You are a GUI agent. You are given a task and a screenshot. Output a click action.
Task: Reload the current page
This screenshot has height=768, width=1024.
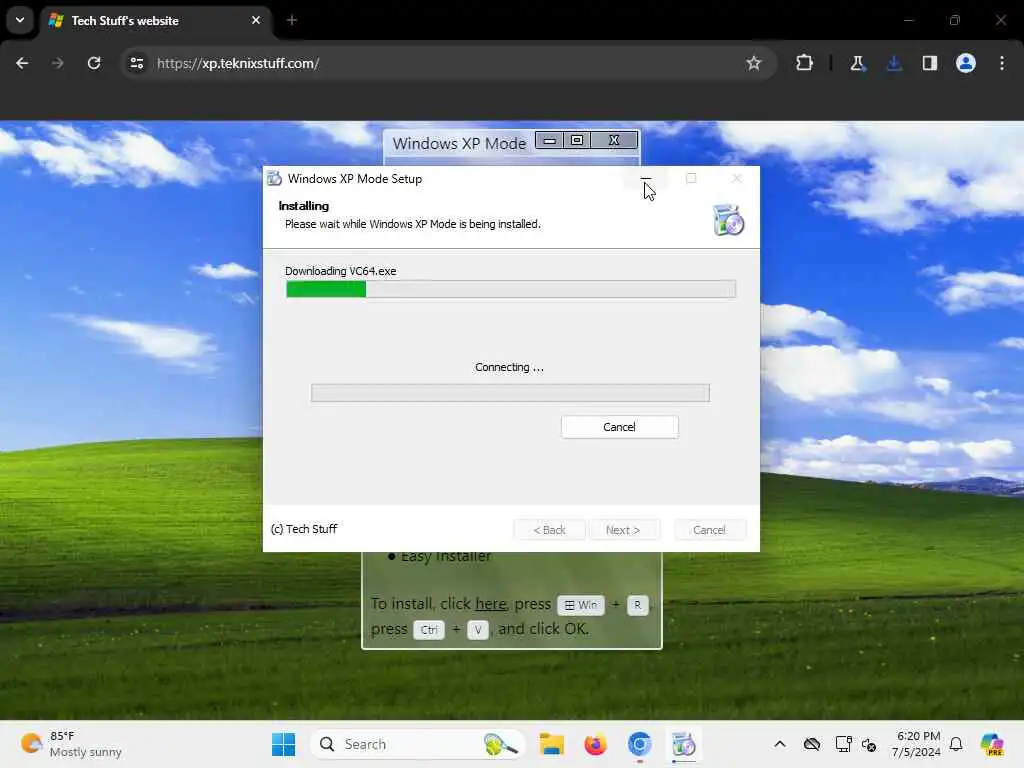tap(94, 63)
